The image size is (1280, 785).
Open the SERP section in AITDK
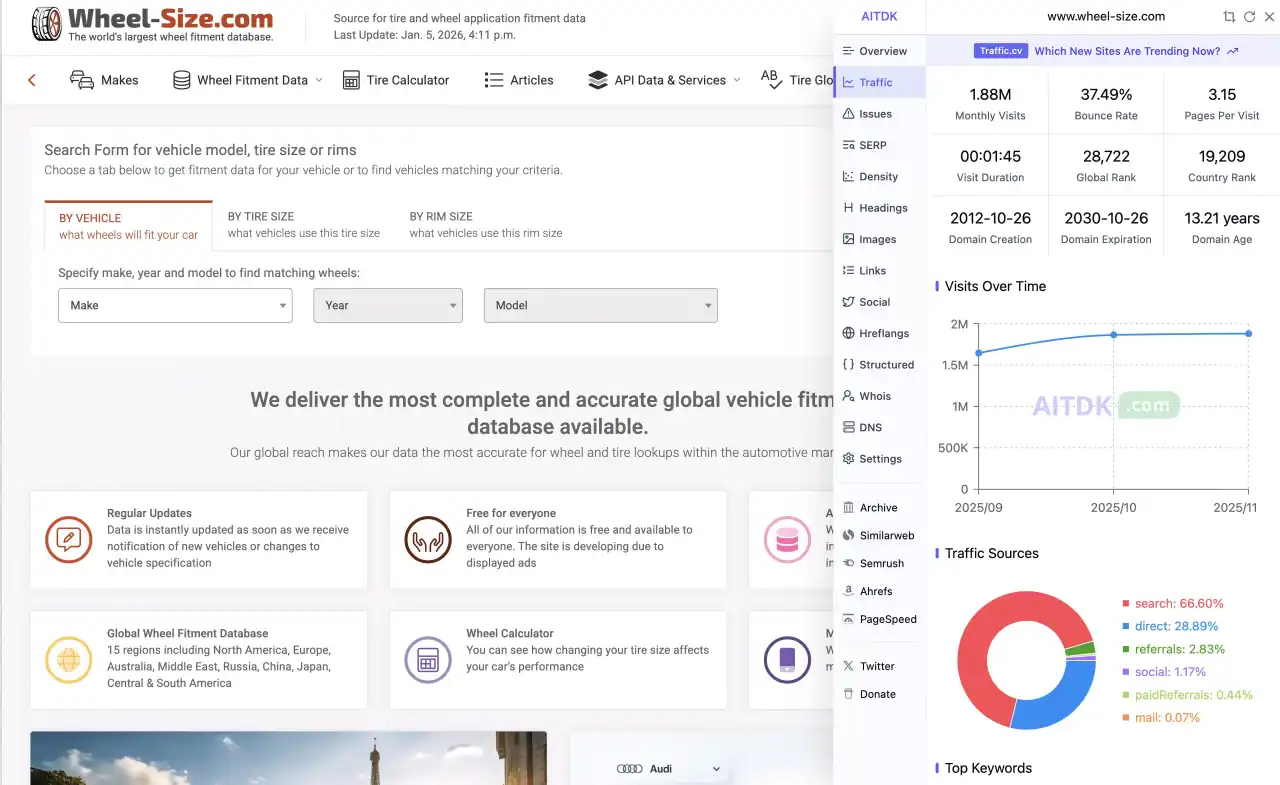pos(879,145)
